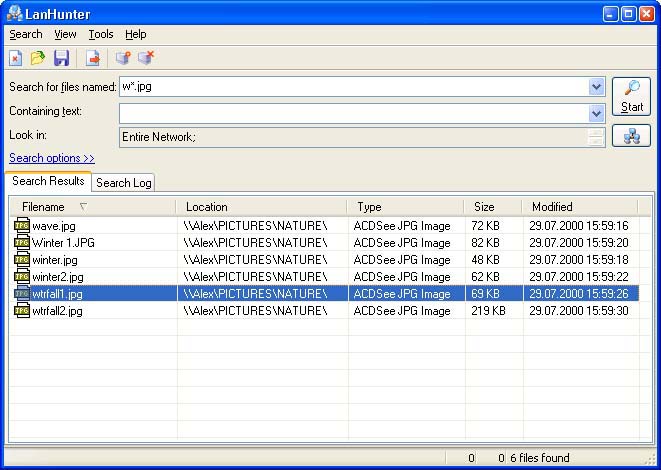Open the Help menu
This screenshot has width=661, height=470.
click(x=136, y=34)
